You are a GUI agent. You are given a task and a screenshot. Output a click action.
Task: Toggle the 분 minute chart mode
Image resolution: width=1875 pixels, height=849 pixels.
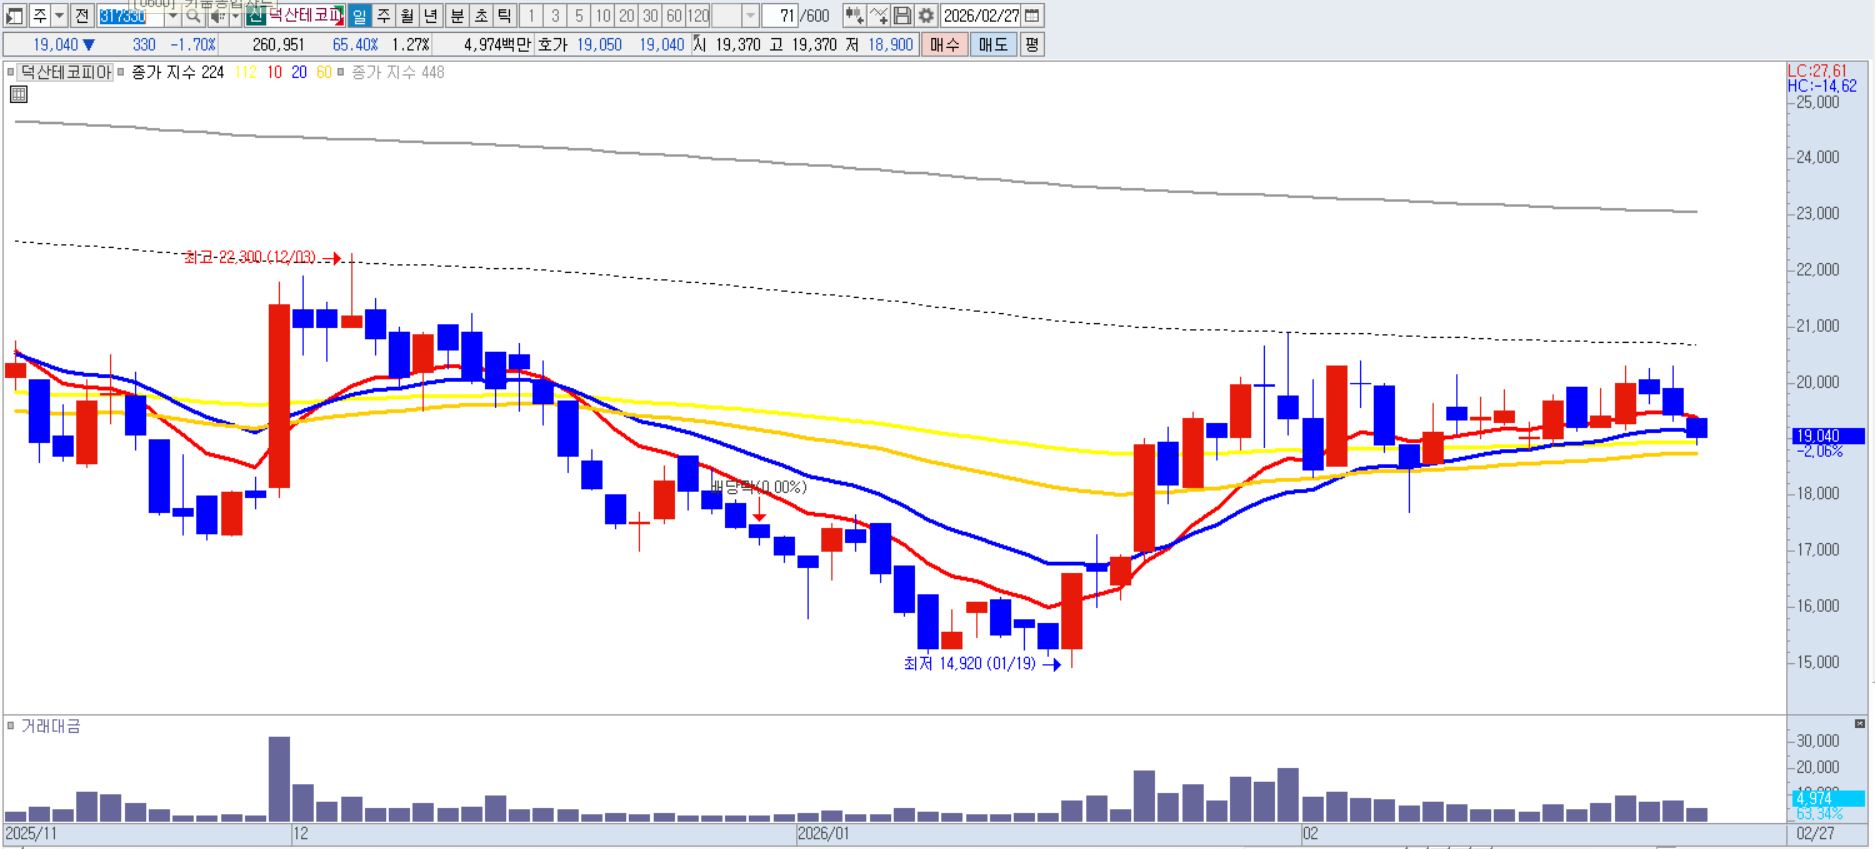point(456,16)
